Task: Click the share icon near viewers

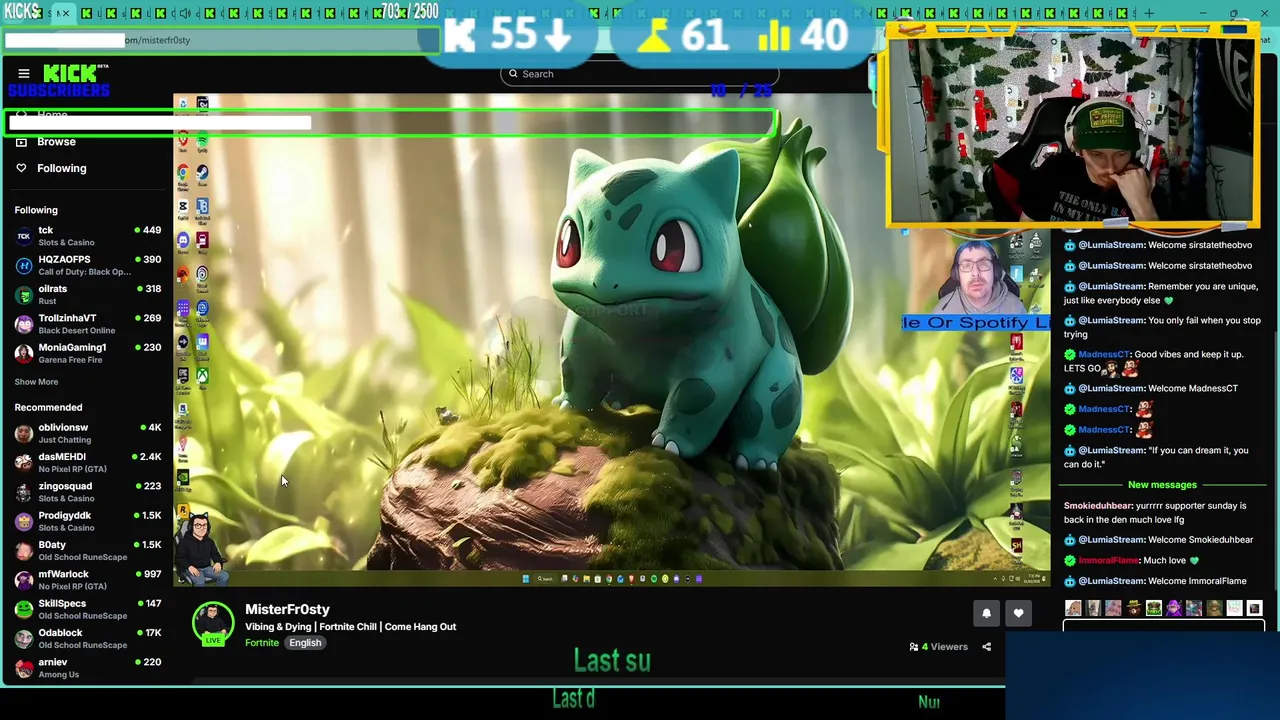Action: 986,647
